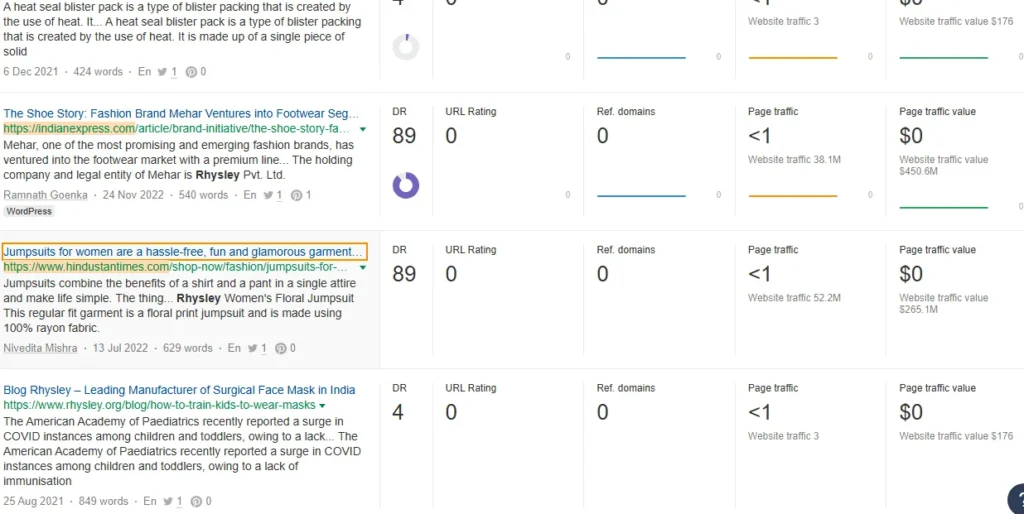Click Pinterest icon in Shoe Story row
1024x514 pixels.
click(x=296, y=195)
